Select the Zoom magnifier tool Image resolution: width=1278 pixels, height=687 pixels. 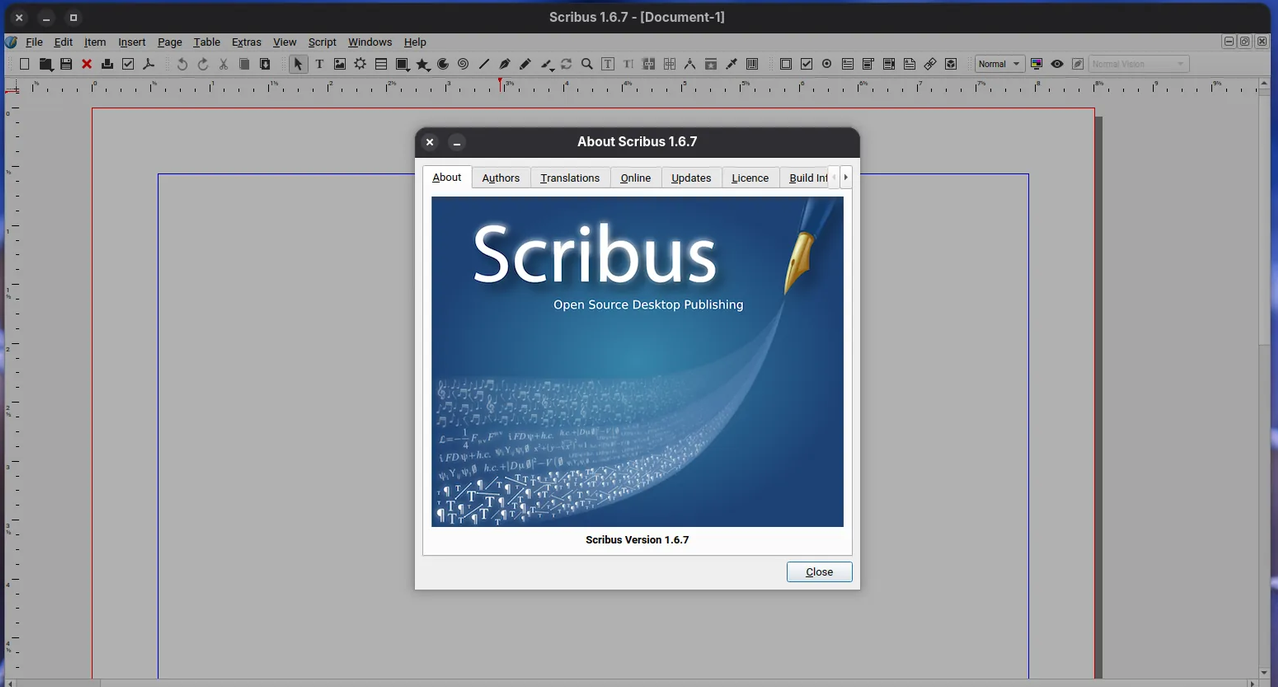point(587,64)
